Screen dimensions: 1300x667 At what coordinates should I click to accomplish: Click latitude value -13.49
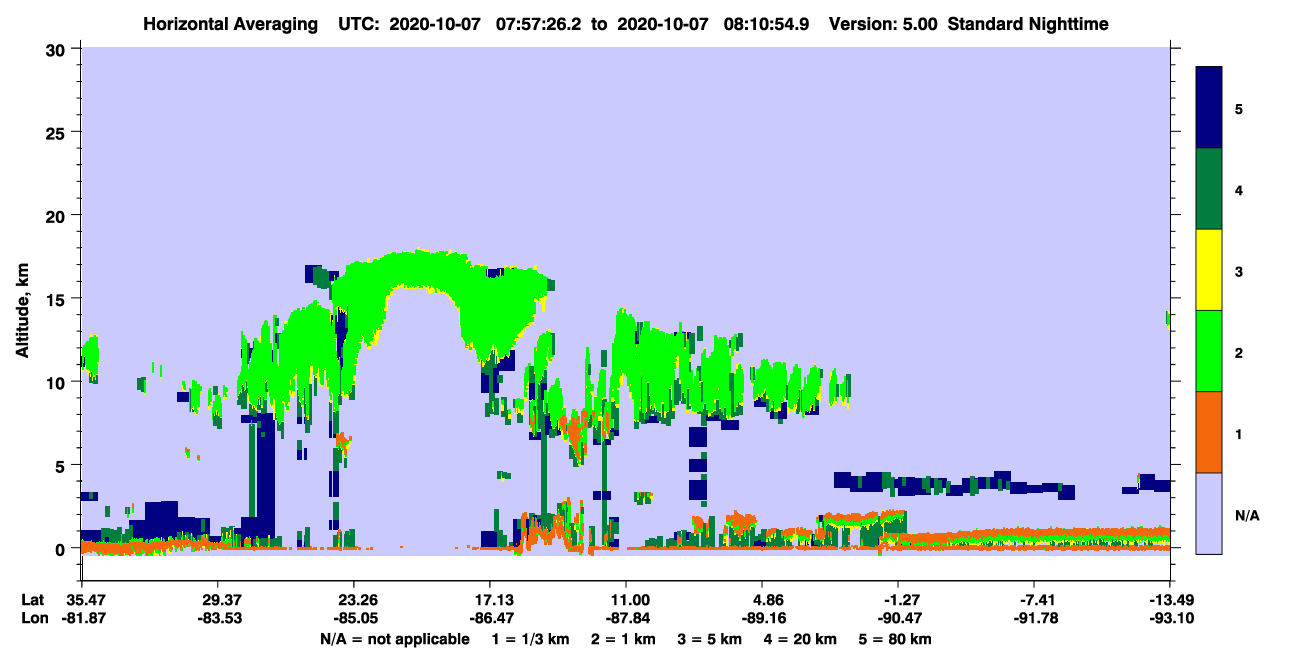tap(1170, 600)
